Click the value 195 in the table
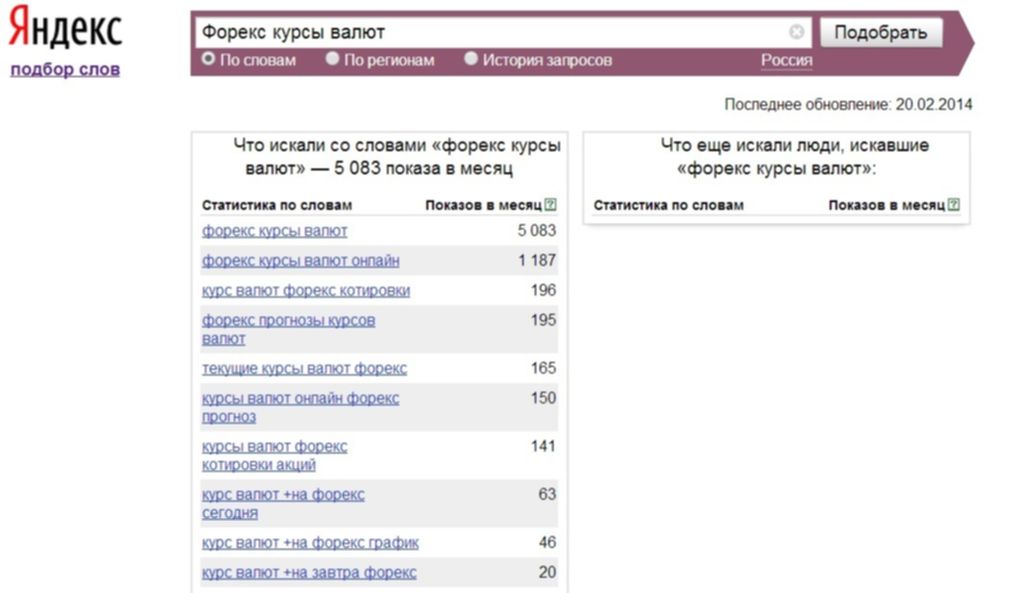 coord(543,321)
